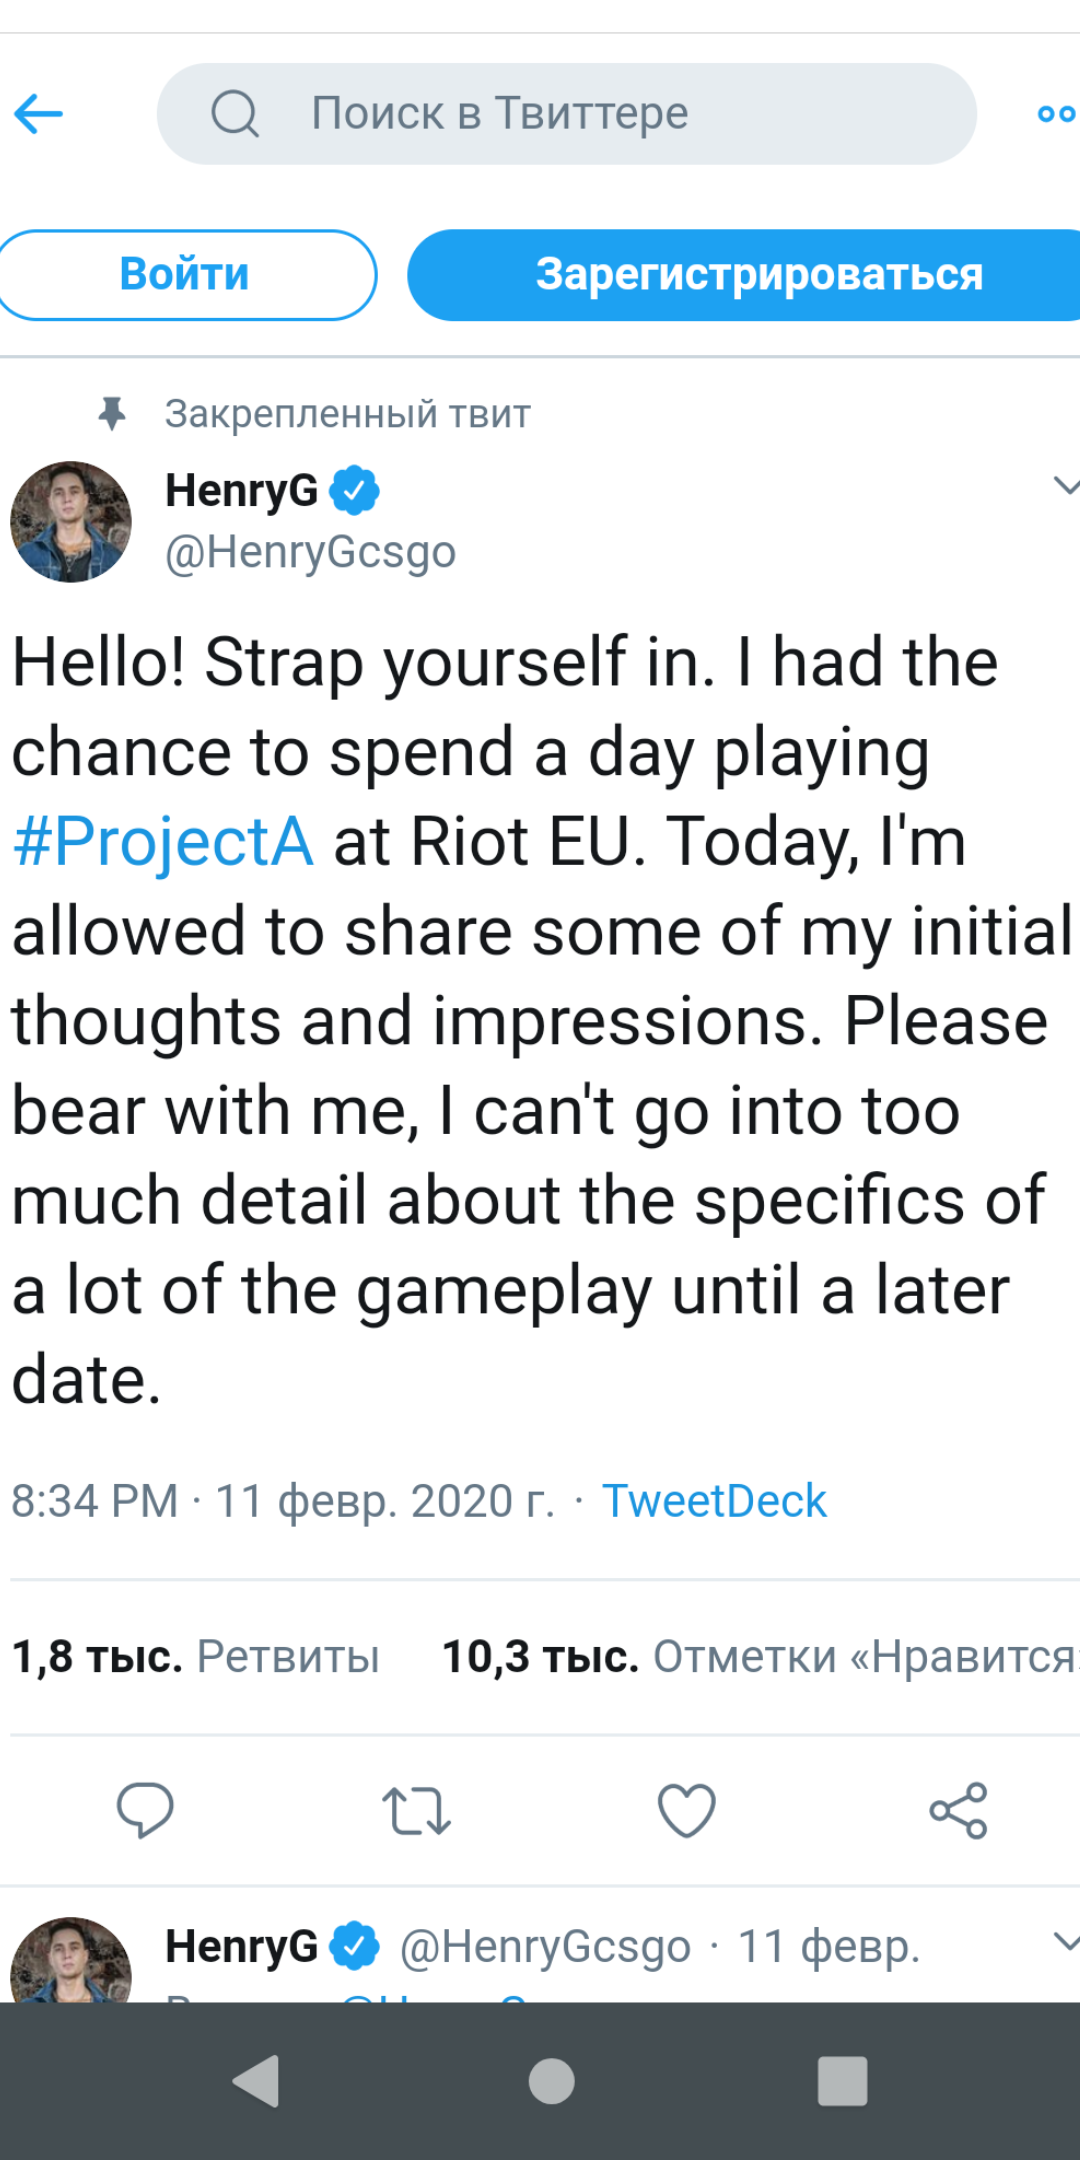This screenshot has height=2160, width=1080.
Task: Open the #ProjectA hashtag link
Action: (163, 842)
